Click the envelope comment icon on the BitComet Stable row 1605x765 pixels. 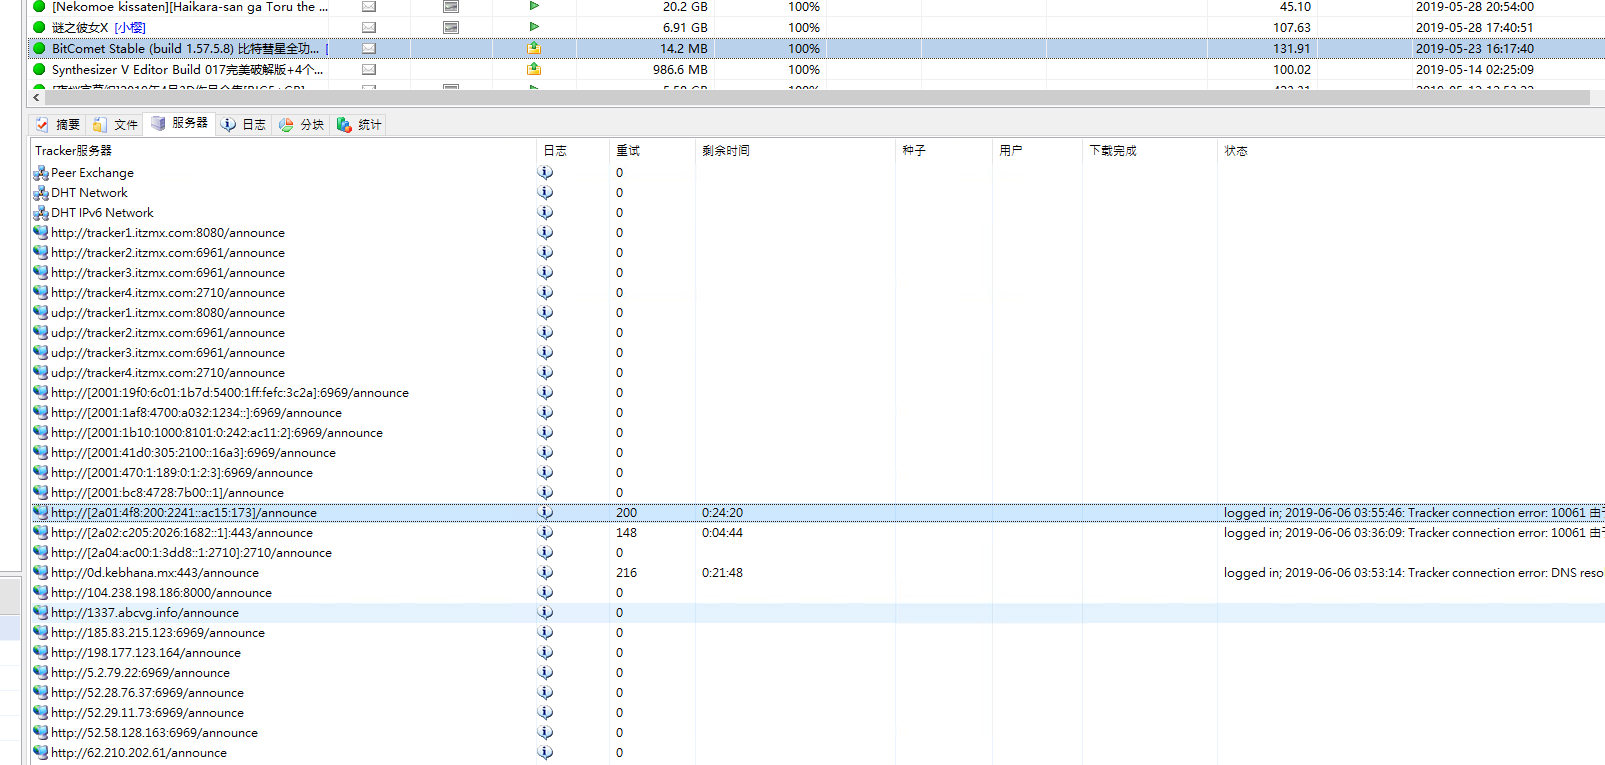pyautogui.click(x=369, y=48)
